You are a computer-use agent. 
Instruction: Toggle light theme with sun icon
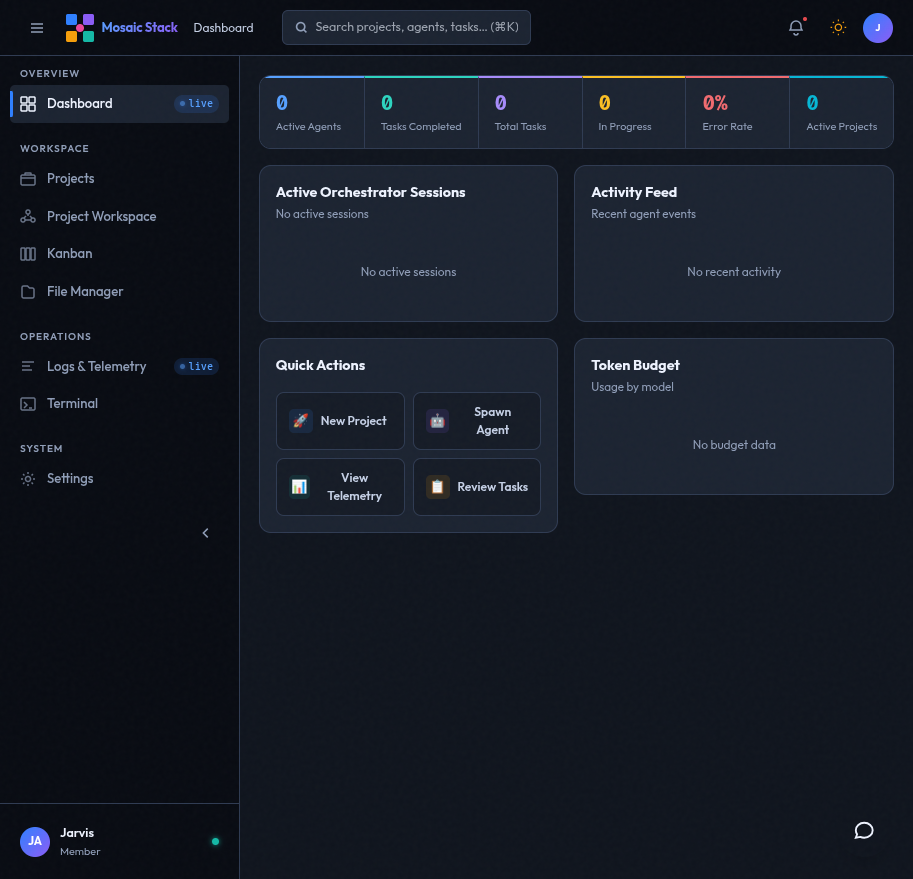pos(838,28)
